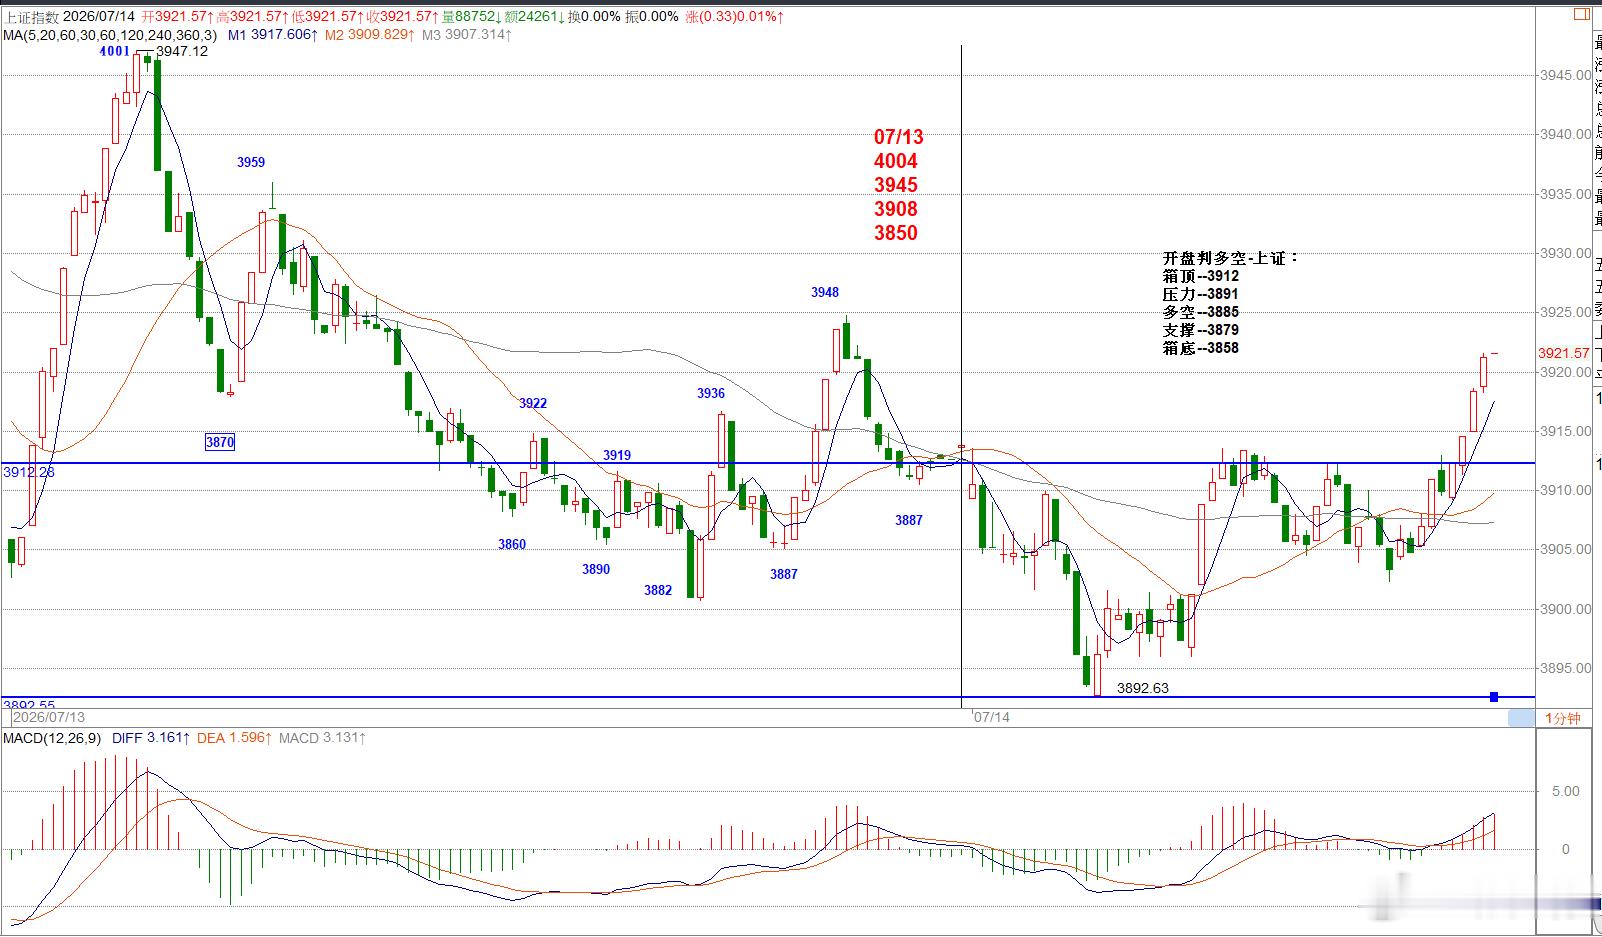Screen dimensions: 1602x937
Task: Click the 开盘判多空-上证 annotation heading
Action: click(x=1230, y=258)
